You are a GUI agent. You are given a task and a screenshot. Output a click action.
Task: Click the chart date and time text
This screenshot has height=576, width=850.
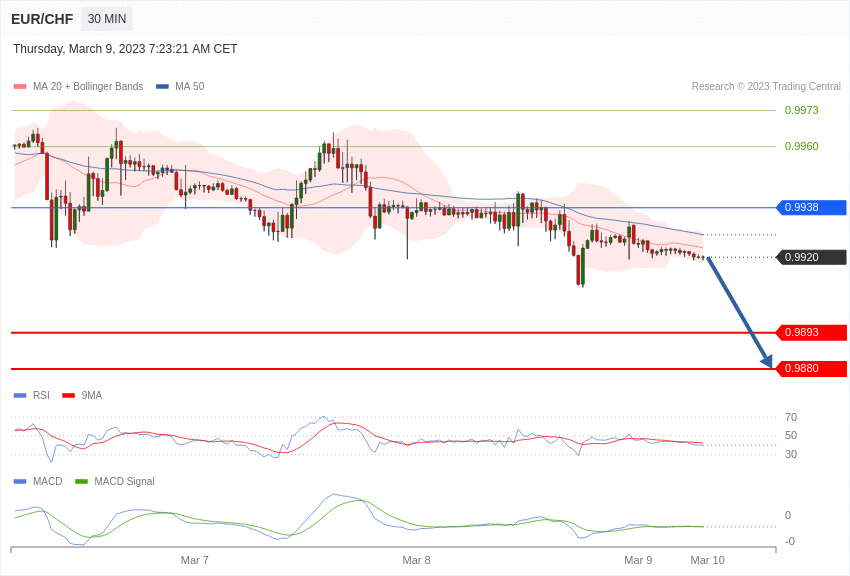pos(125,49)
